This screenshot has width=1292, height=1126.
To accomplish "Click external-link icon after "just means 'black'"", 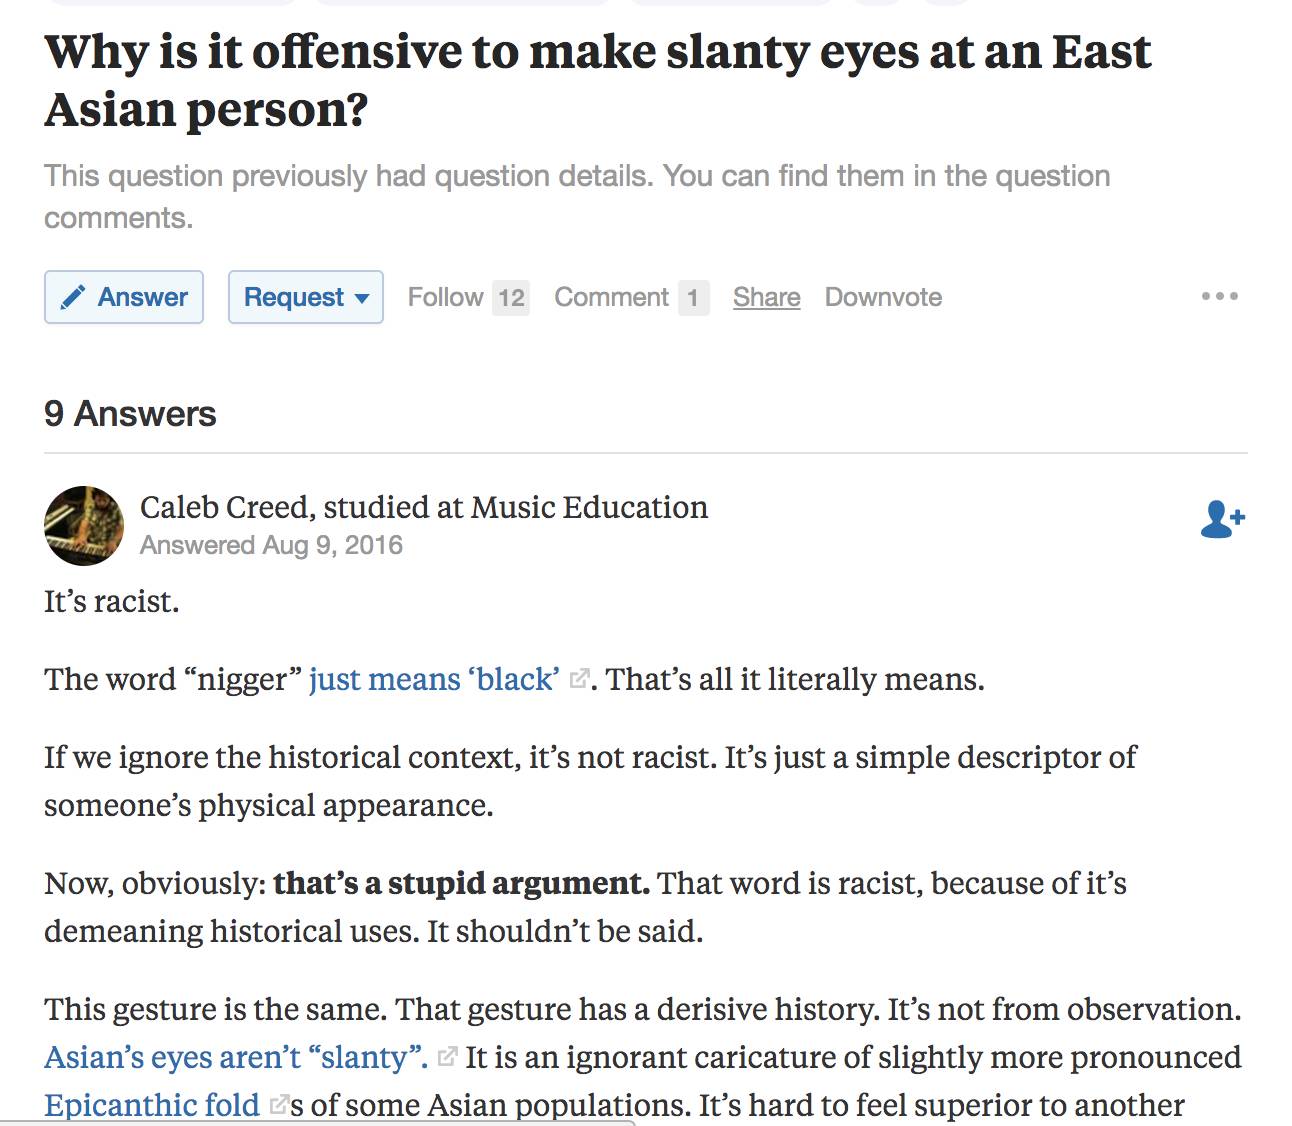I will point(578,679).
